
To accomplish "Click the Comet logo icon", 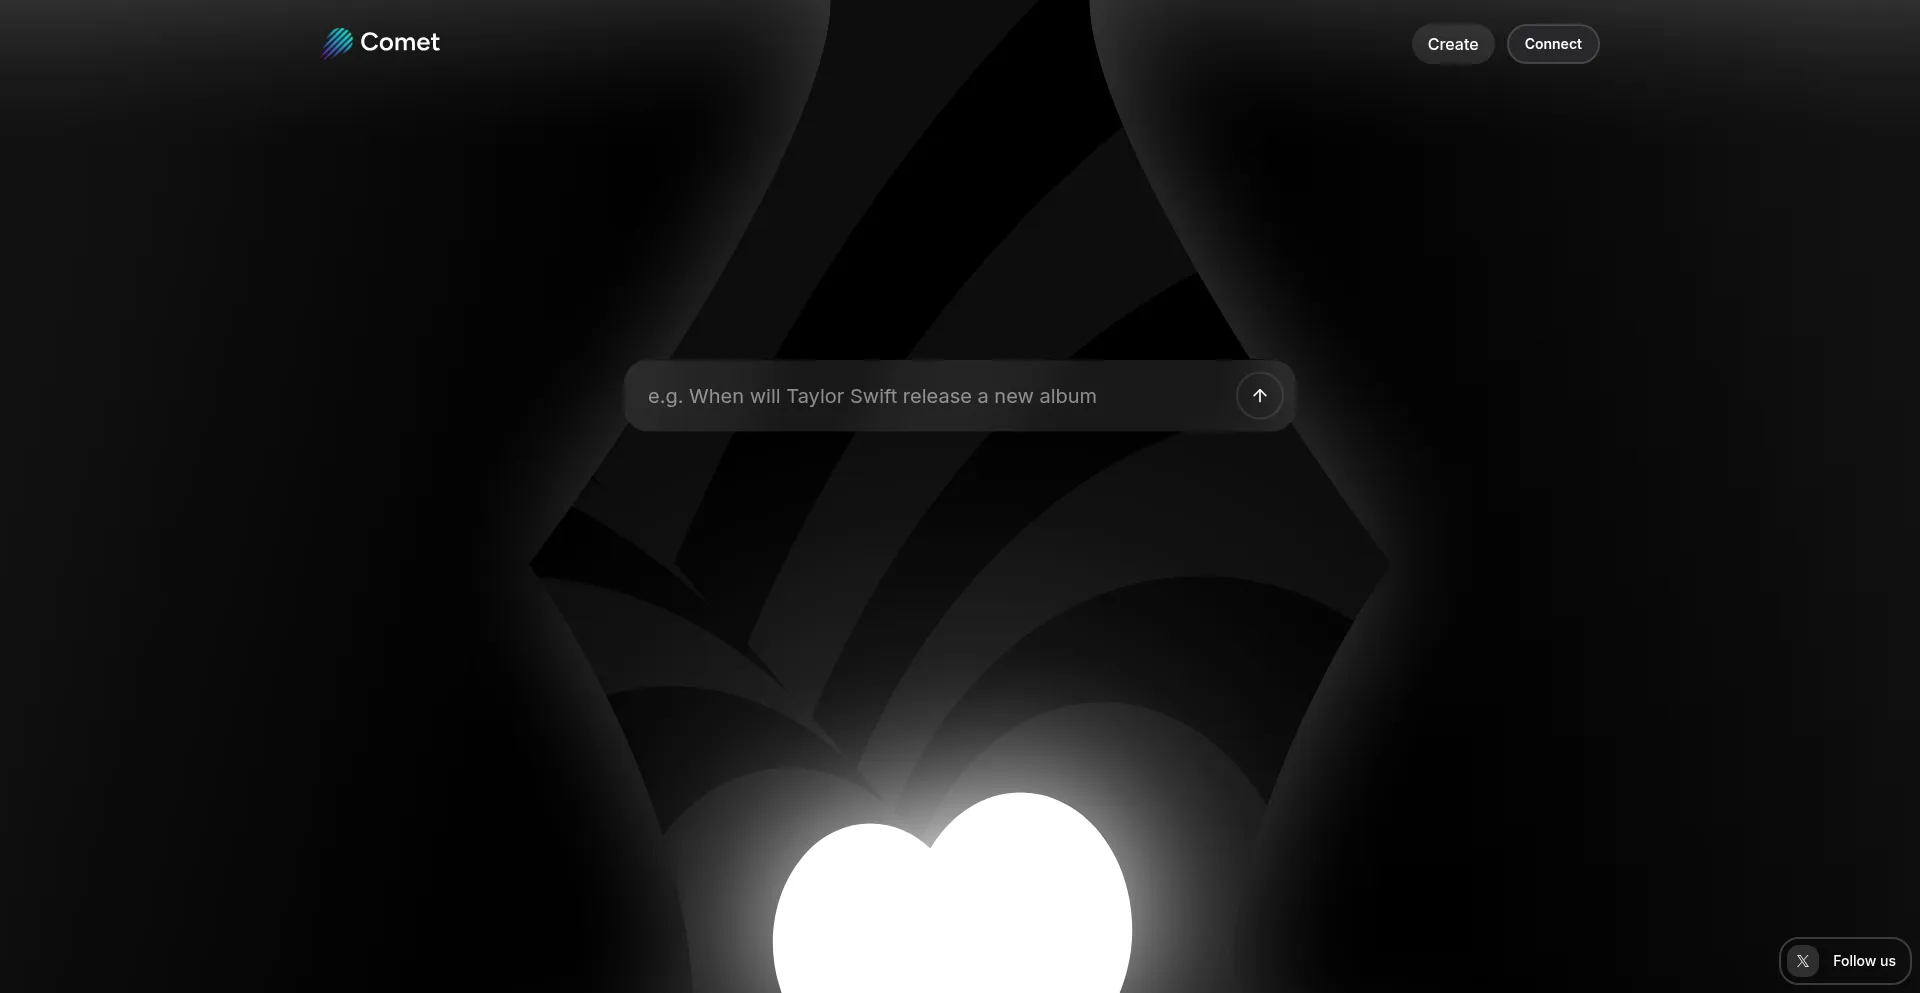I will tap(337, 43).
